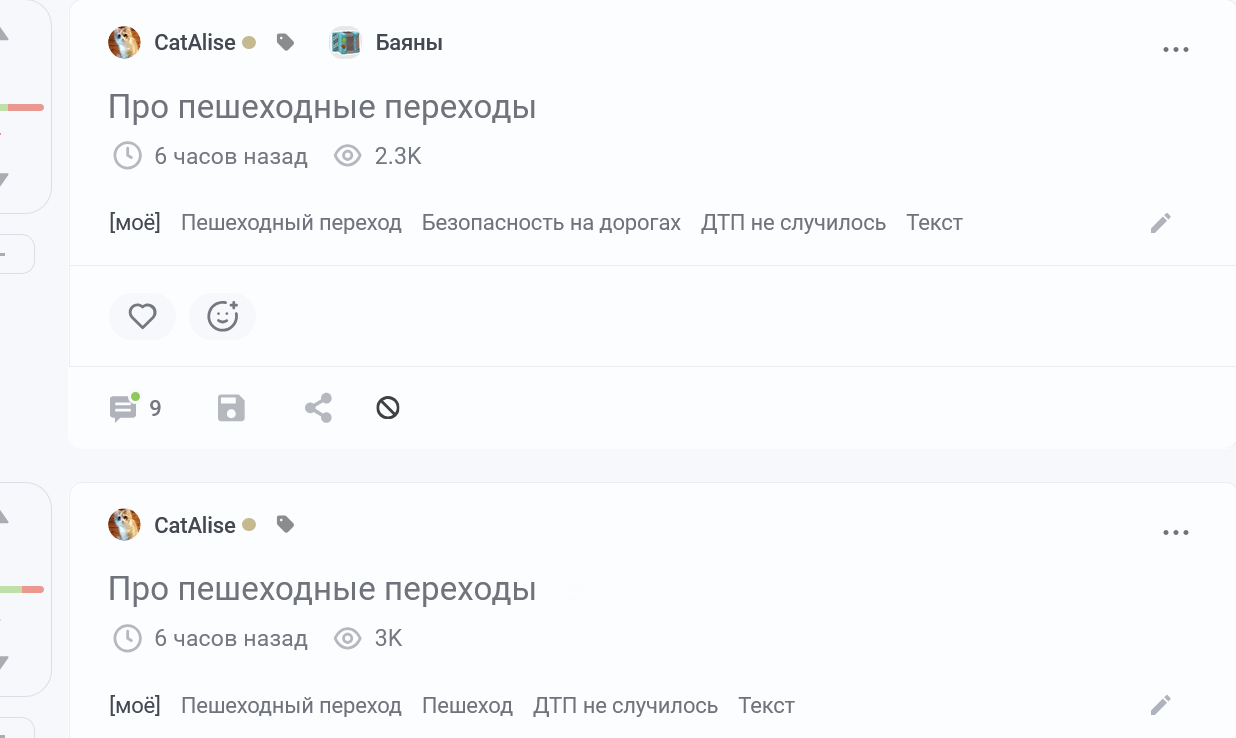Click the tag icon next to CatAlise in the second post
Viewport: 1236px width, 738px height.
click(285, 524)
